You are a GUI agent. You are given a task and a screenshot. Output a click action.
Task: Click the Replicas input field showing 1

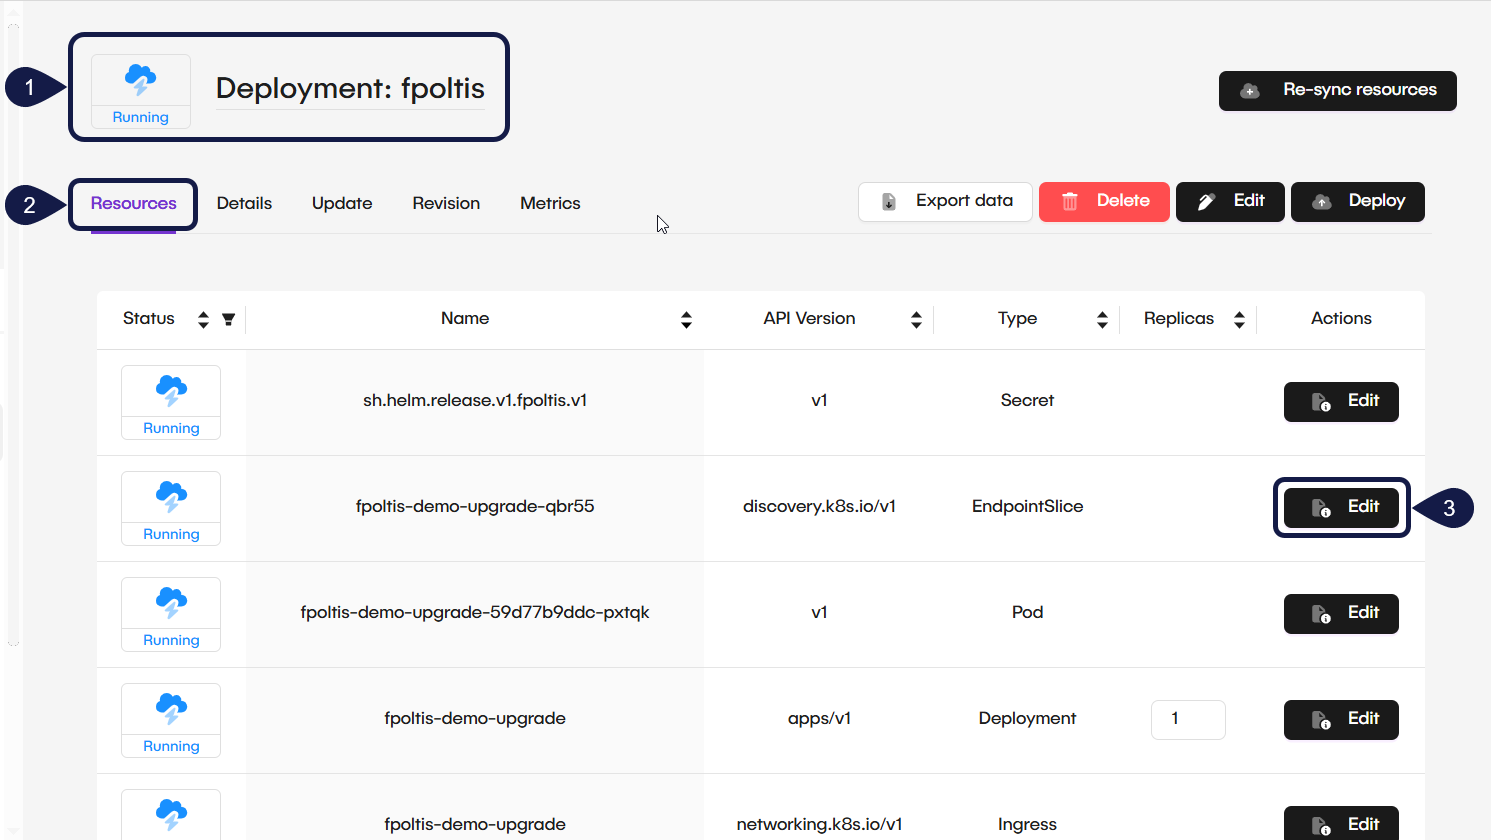click(x=1188, y=719)
